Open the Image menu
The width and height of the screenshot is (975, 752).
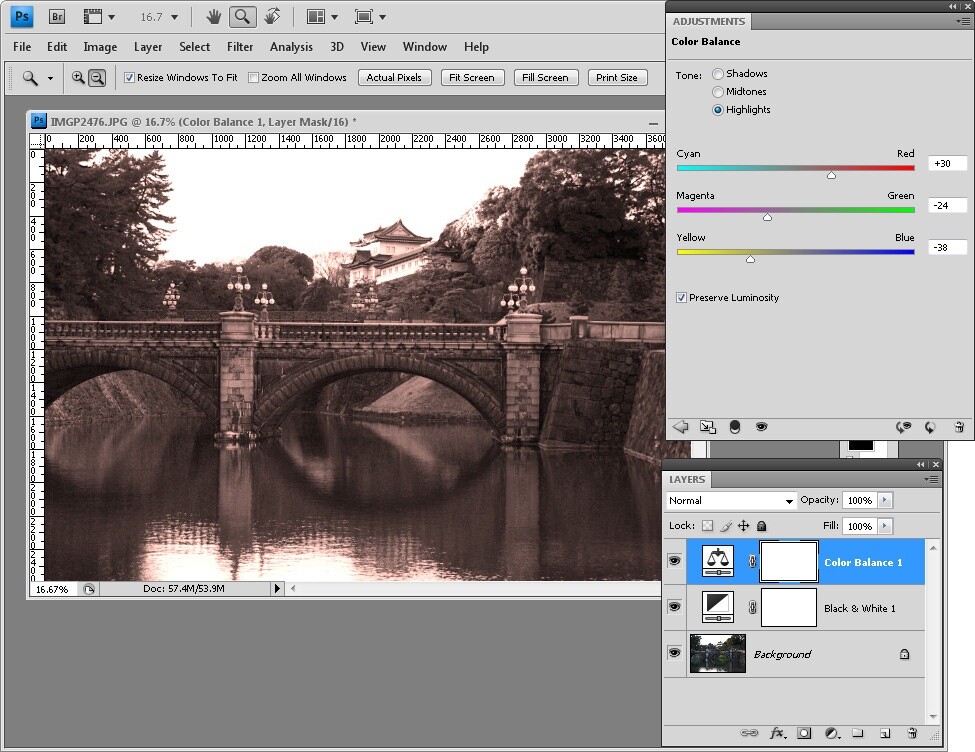100,47
